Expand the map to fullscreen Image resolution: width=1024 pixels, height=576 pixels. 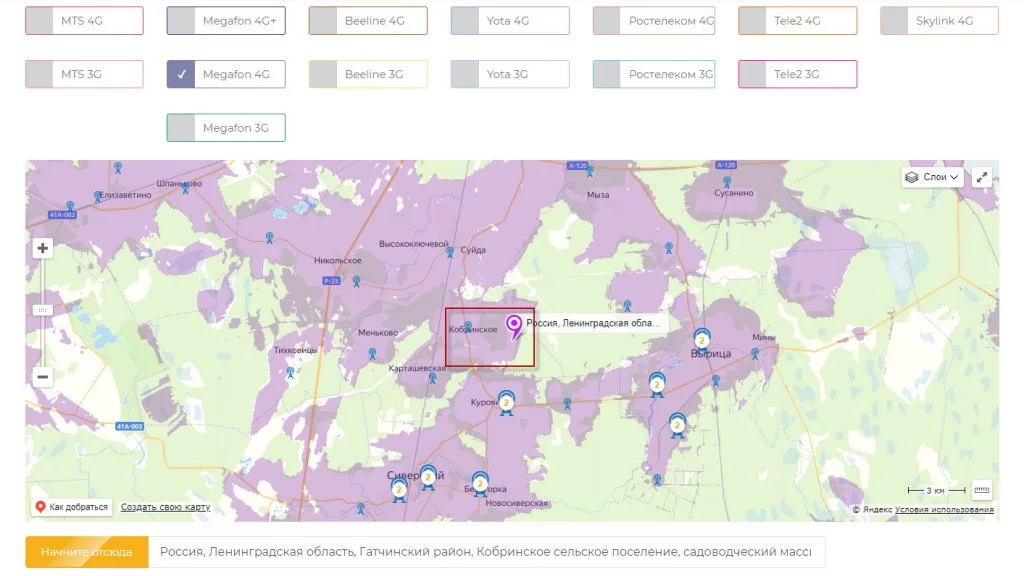click(982, 177)
